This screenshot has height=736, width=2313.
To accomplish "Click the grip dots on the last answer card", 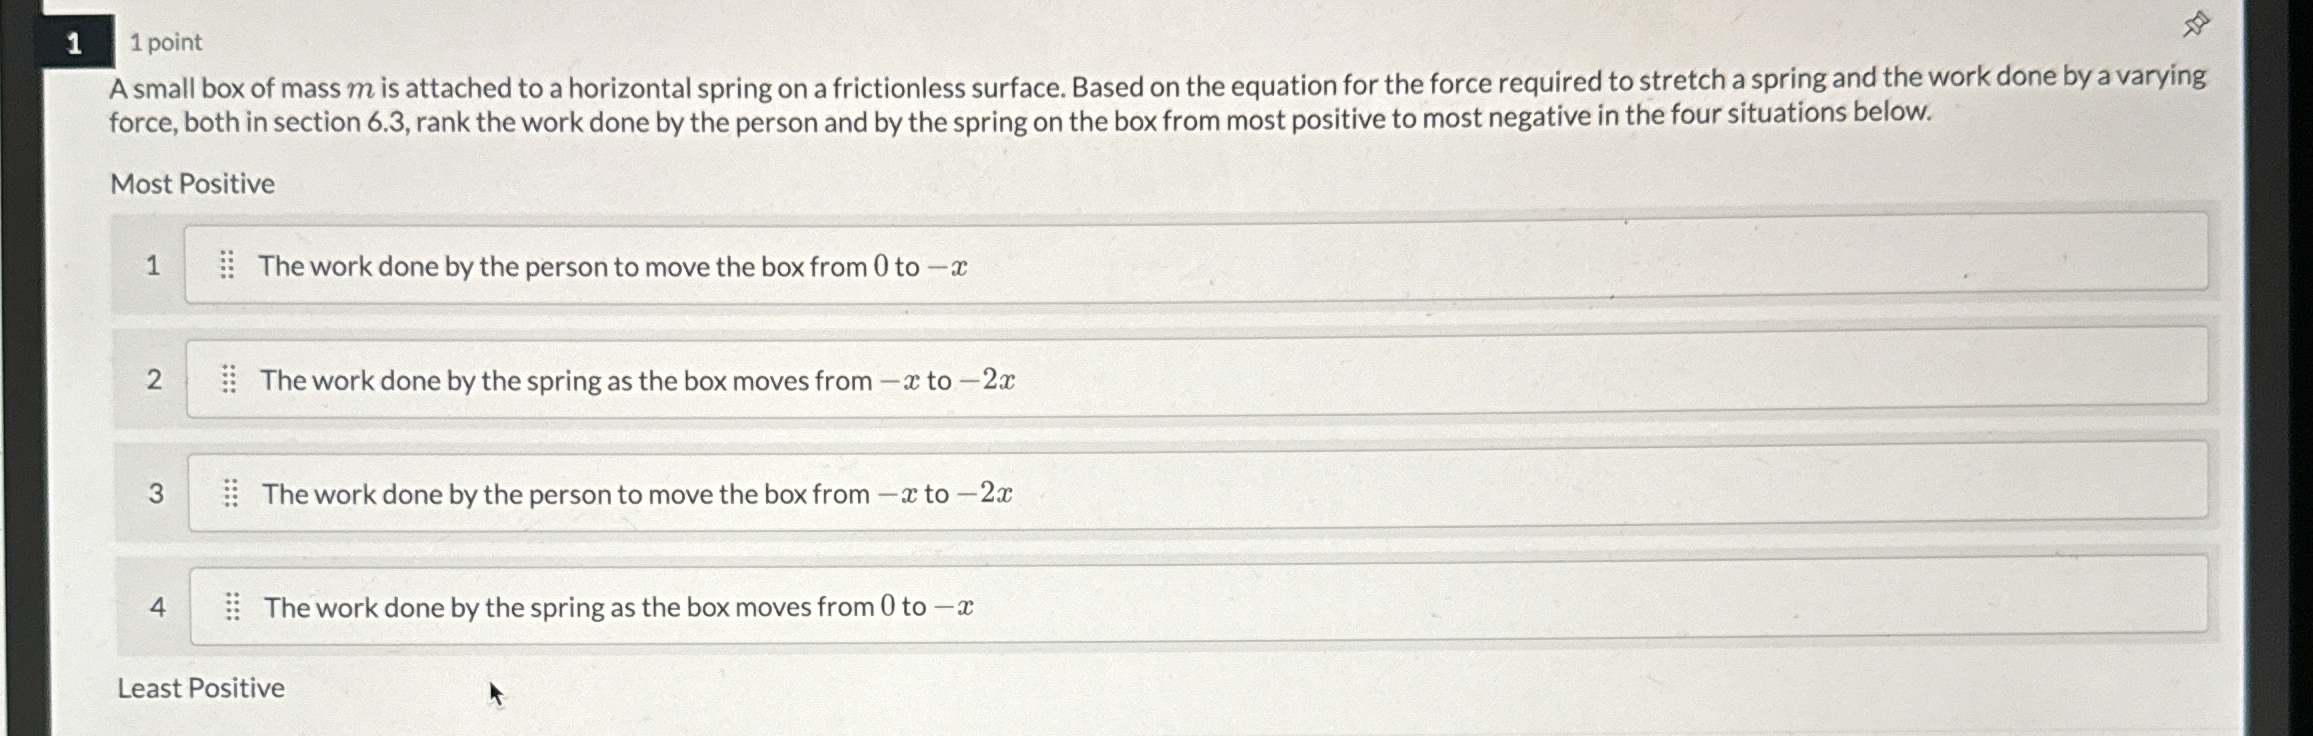I will tap(233, 606).
